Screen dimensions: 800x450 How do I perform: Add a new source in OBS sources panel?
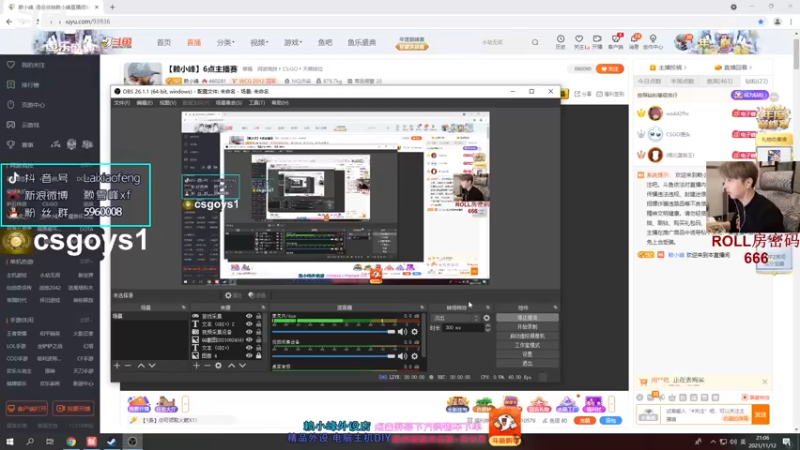pyautogui.click(x=196, y=365)
